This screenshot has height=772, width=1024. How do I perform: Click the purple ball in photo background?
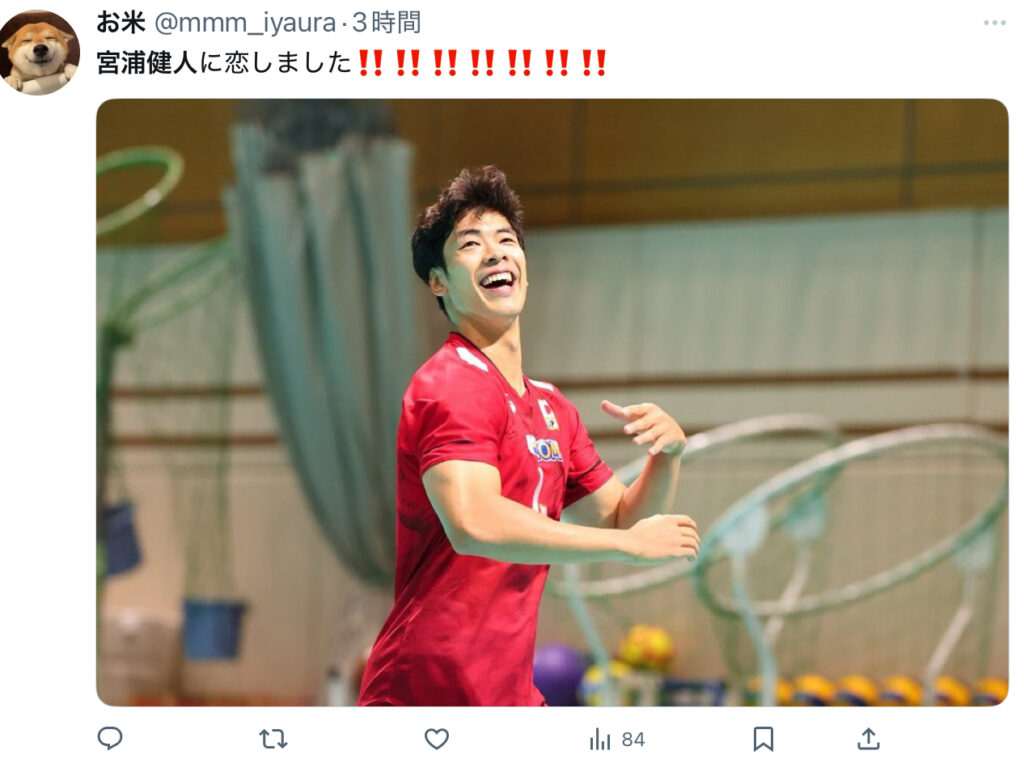(x=559, y=674)
